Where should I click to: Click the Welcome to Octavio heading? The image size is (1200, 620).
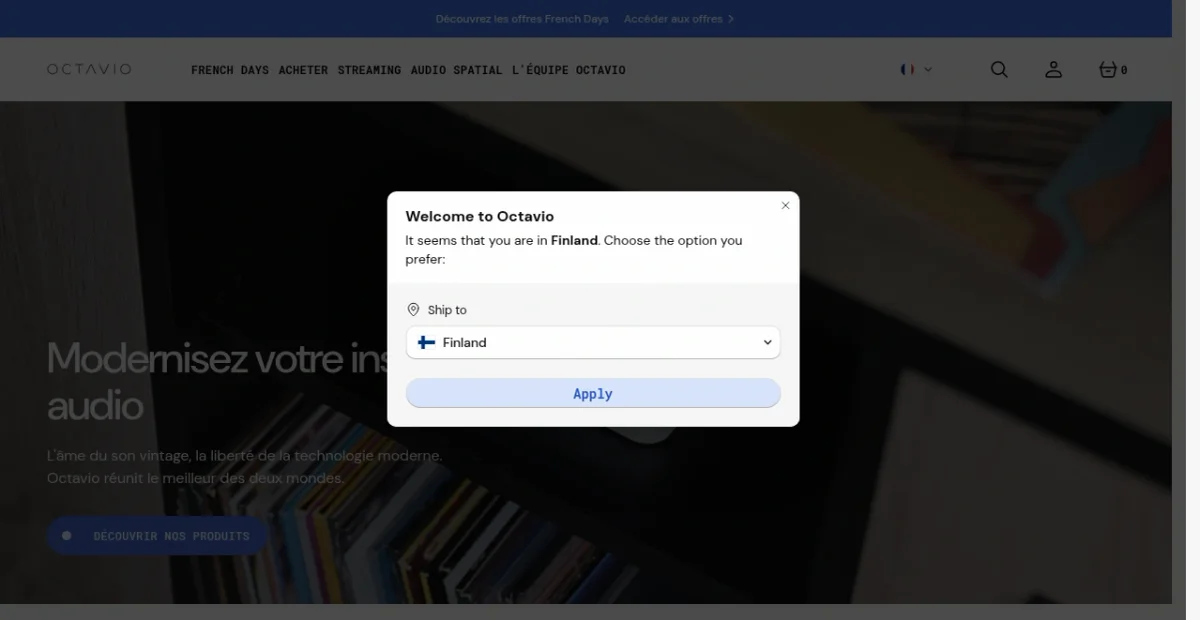coord(479,216)
